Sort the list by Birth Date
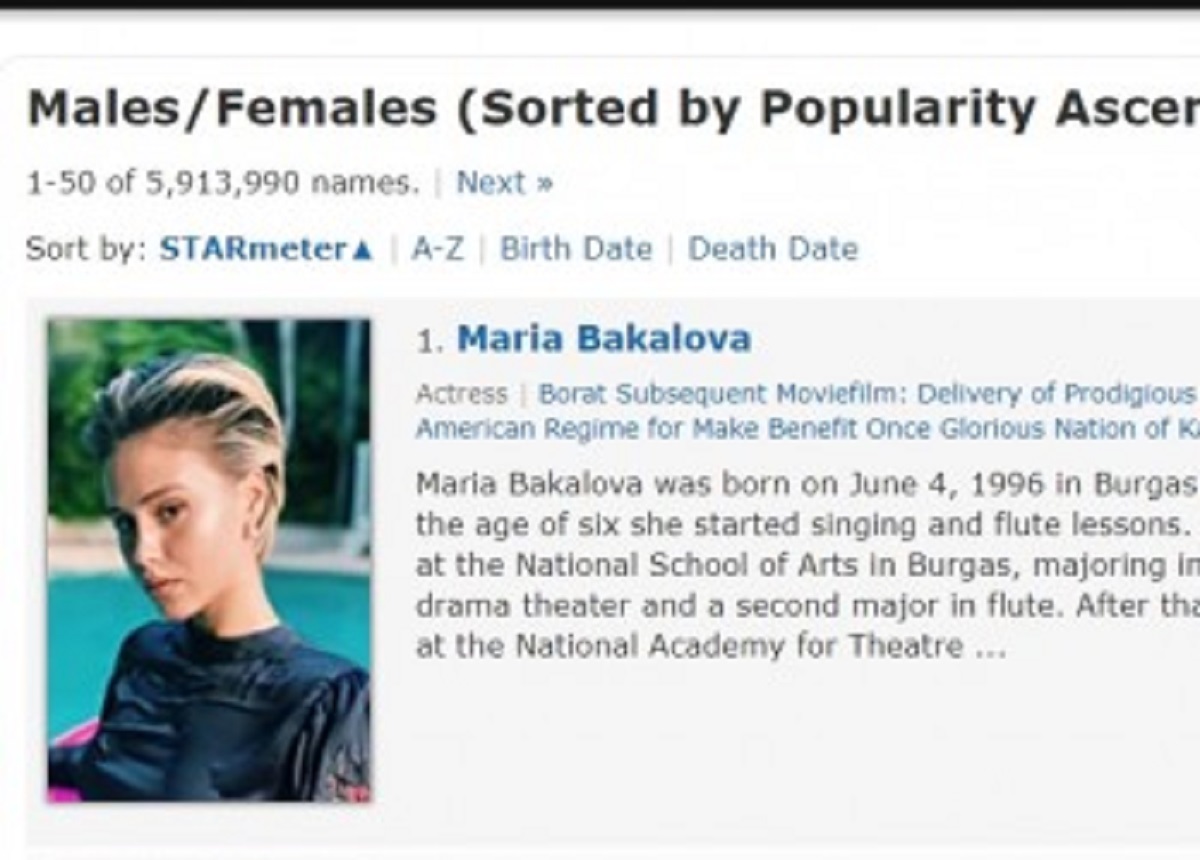Image resolution: width=1200 pixels, height=860 pixels. (576, 249)
